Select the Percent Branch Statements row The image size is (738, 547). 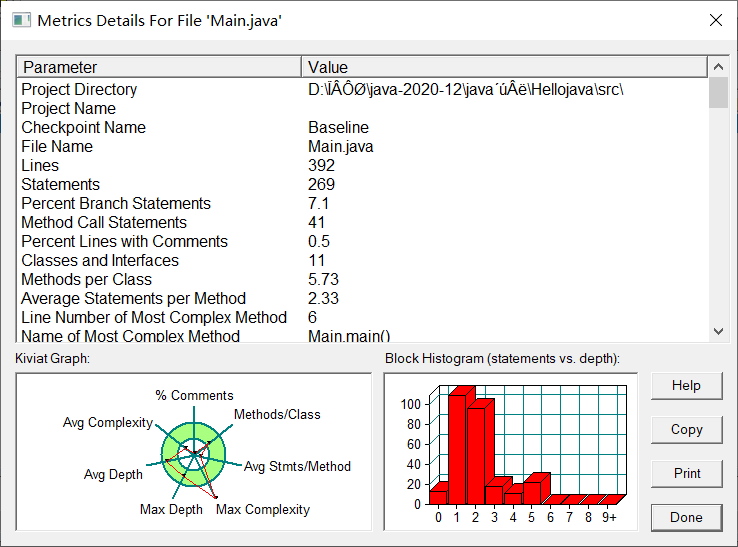point(362,203)
